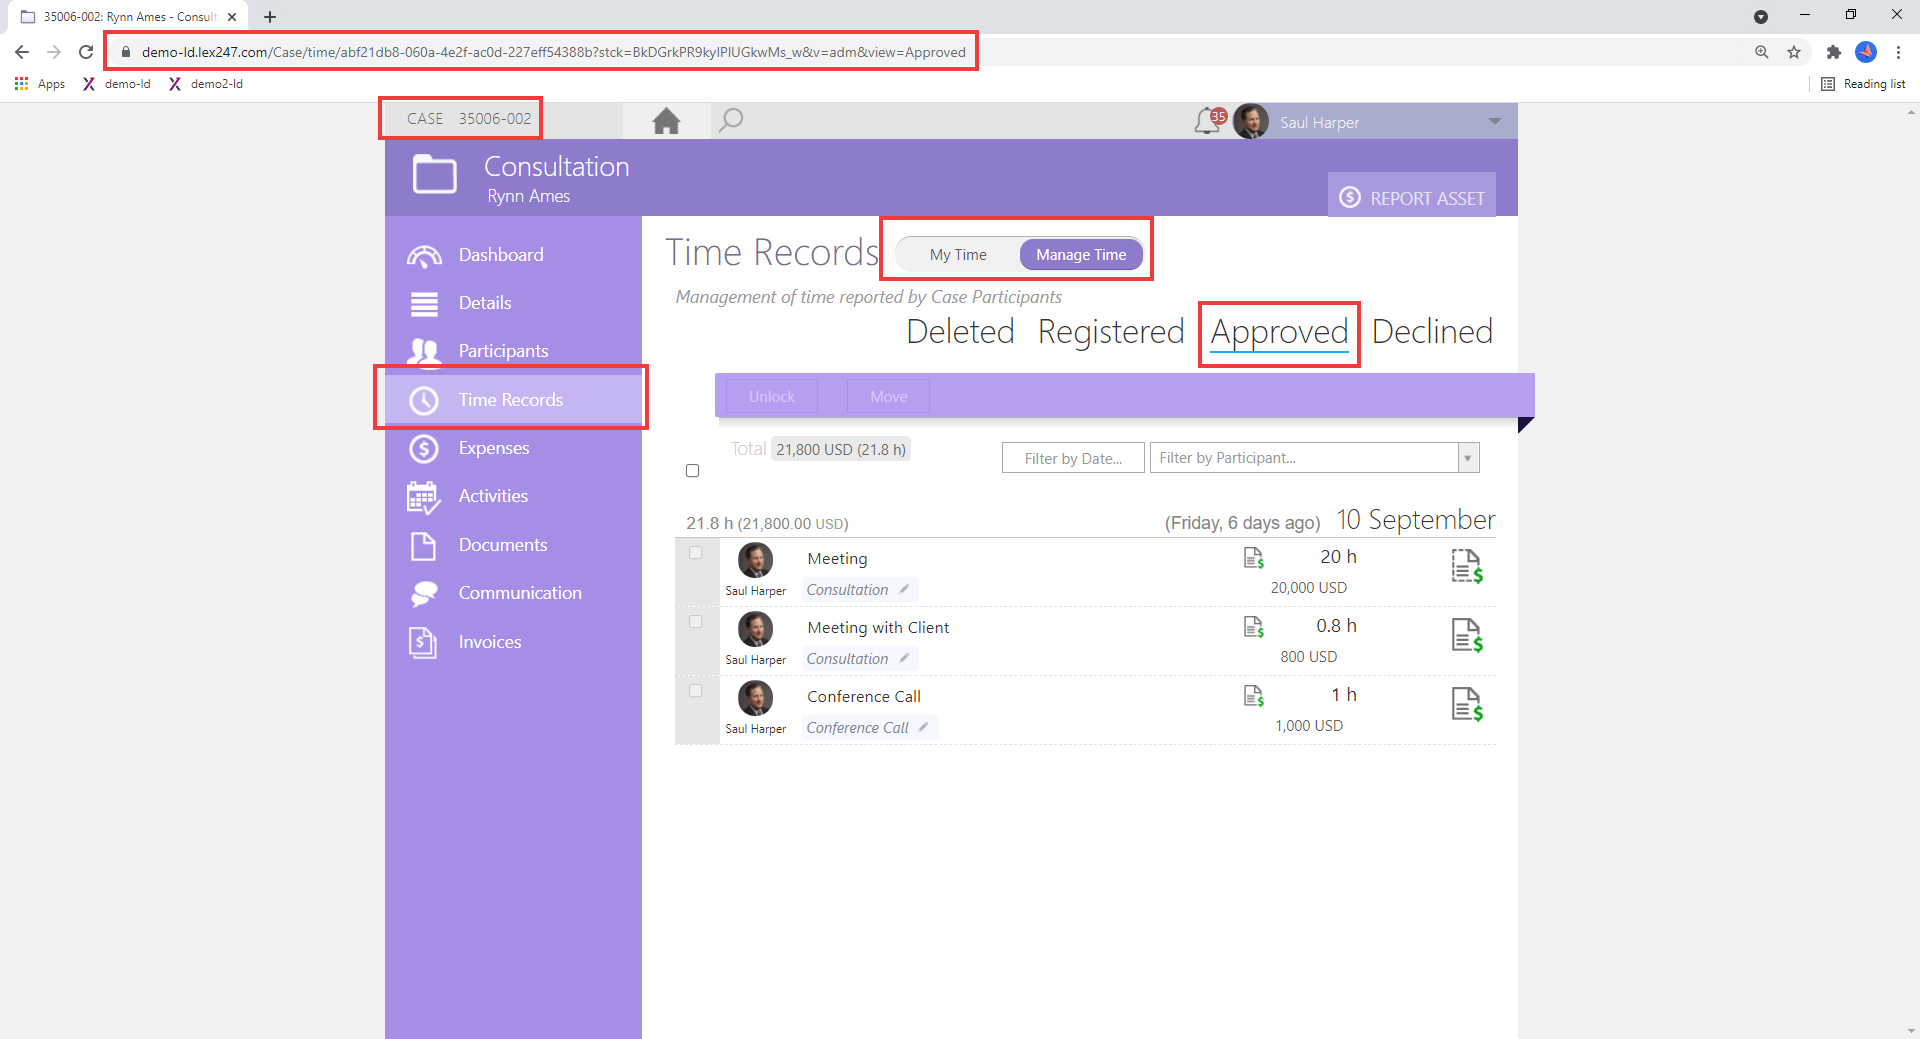
Task: Click the Total 21,800 USD (21.8 h) value
Action: [841, 450]
